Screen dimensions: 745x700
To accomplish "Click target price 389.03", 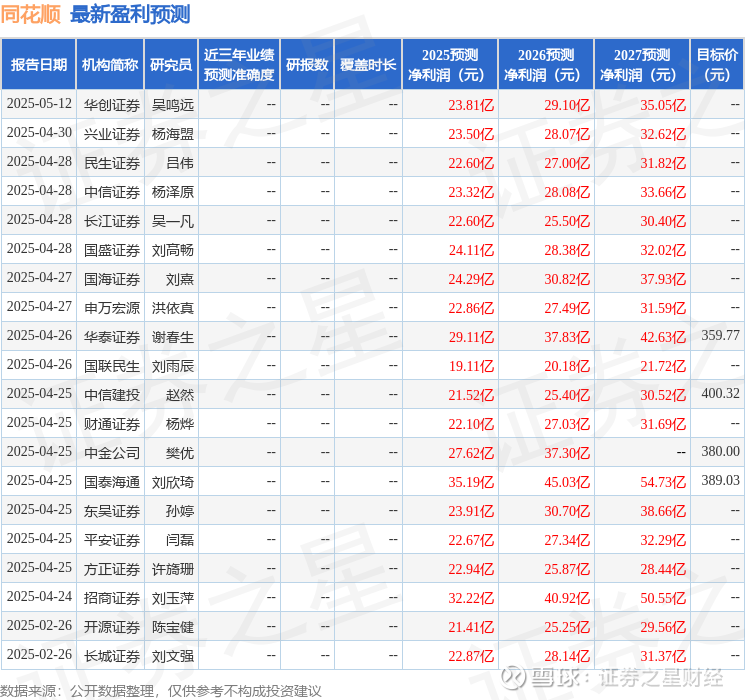I will click(720, 480).
